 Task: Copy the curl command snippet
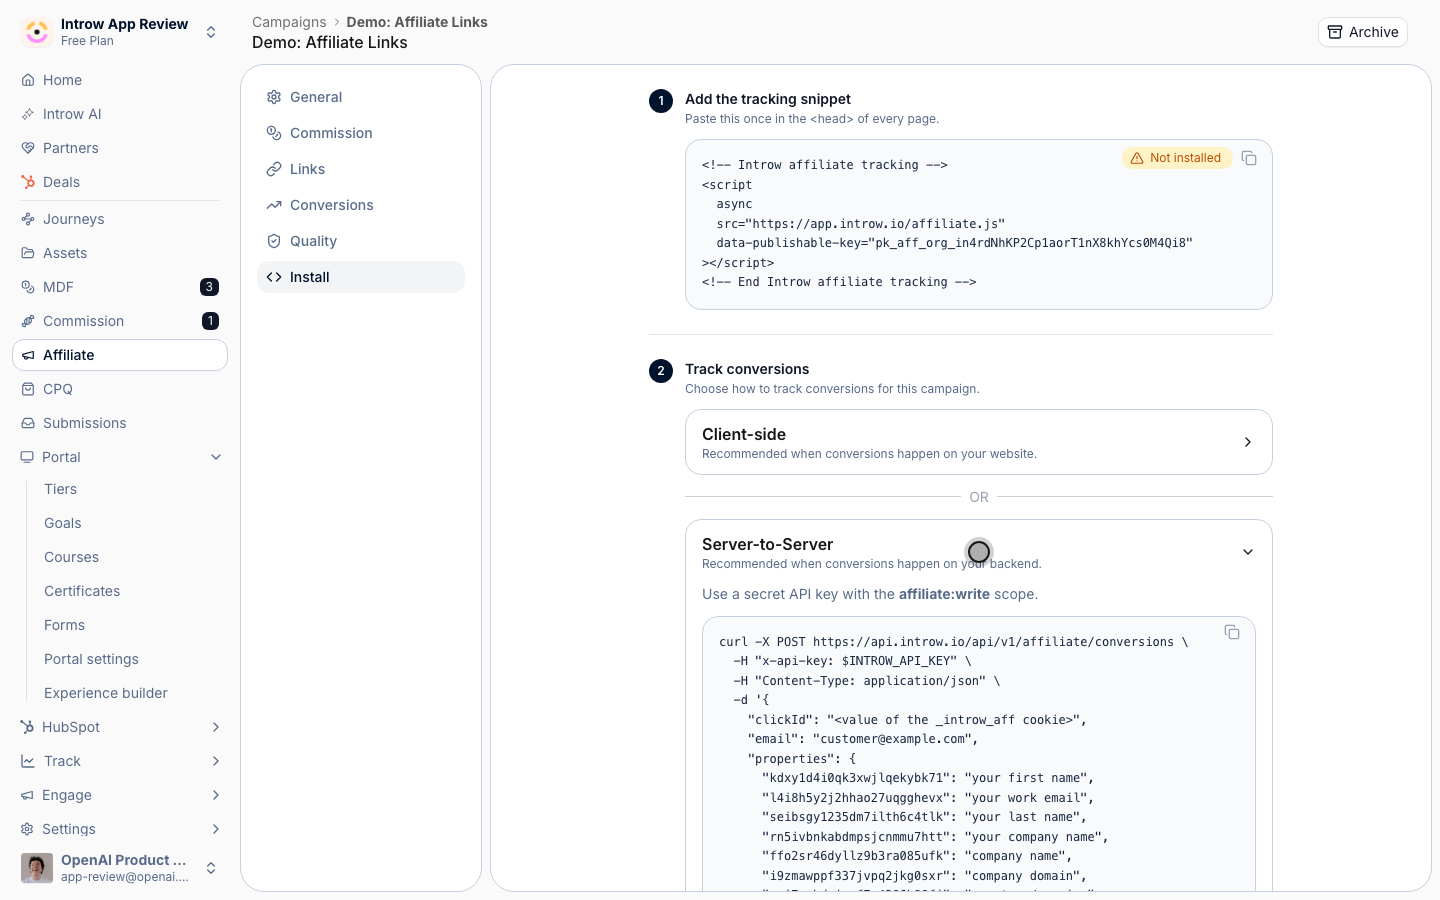[x=1232, y=632]
